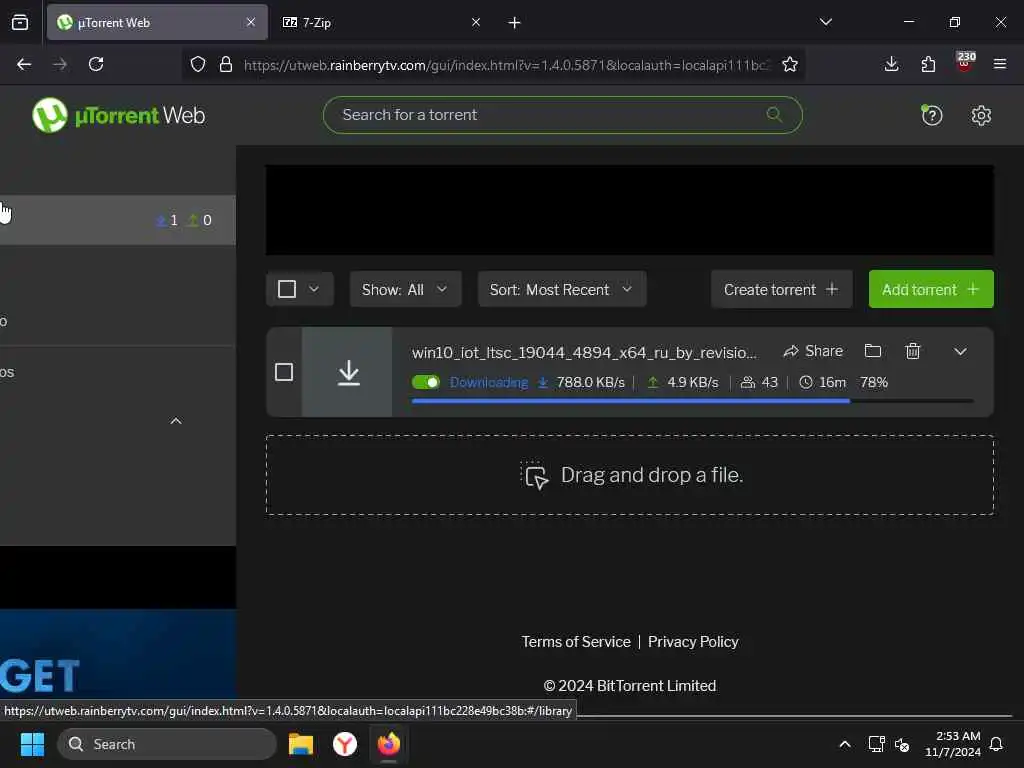This screenshot has width=1024, height=768.
Task: Click the muted volume tray icon
Action: pyautogui.click(x=902, y=744)
